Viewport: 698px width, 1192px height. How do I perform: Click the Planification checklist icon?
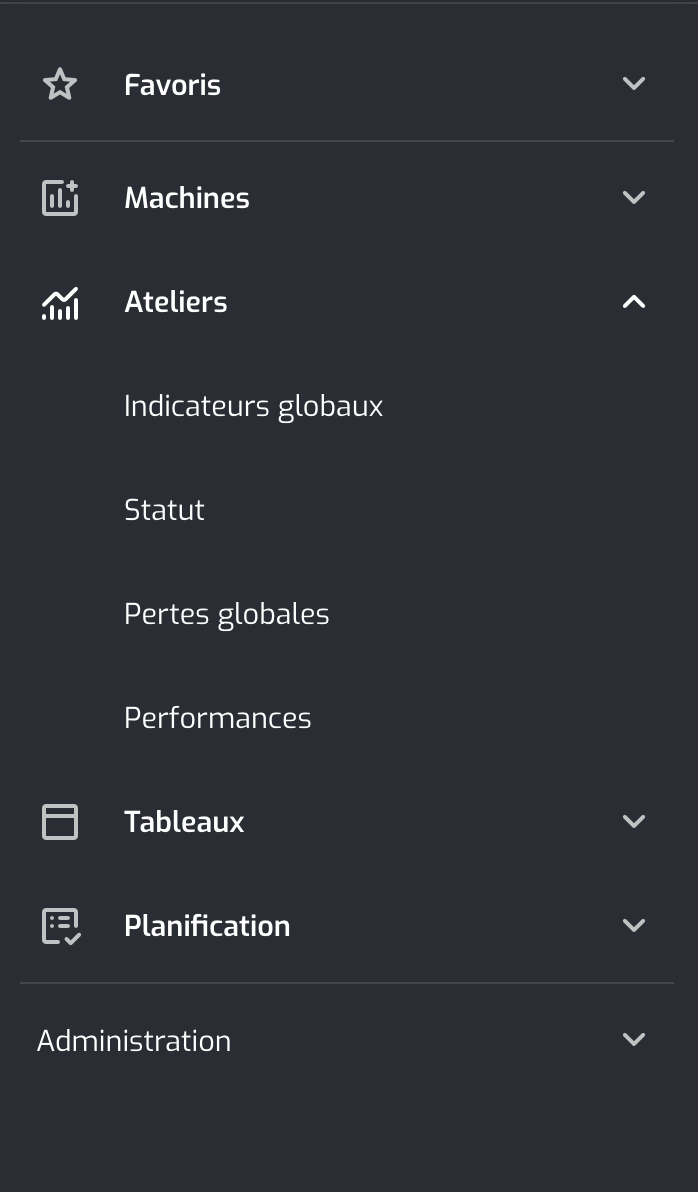(61, 926)
